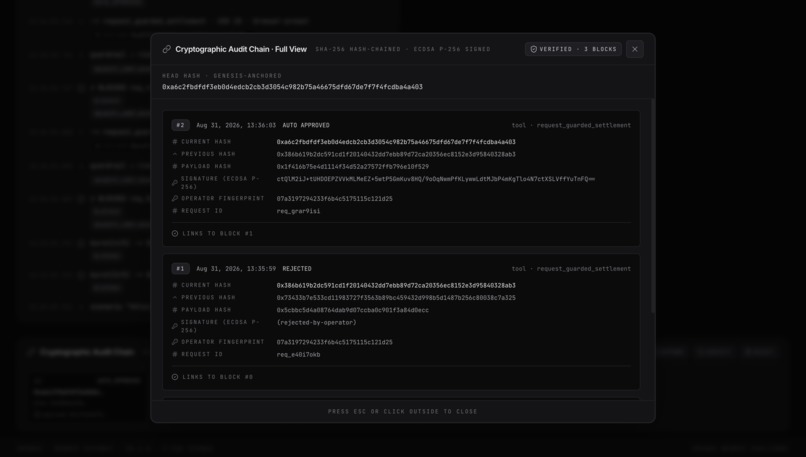Click block #2 previous hash value
The height and width of the screenshot is (457, 806).
point(396,154)
